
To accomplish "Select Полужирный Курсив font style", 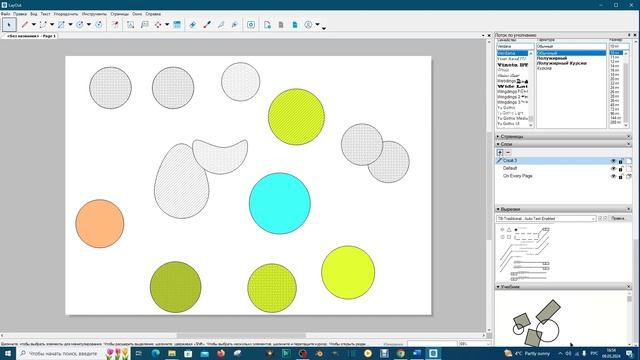I will coord(562,63).
